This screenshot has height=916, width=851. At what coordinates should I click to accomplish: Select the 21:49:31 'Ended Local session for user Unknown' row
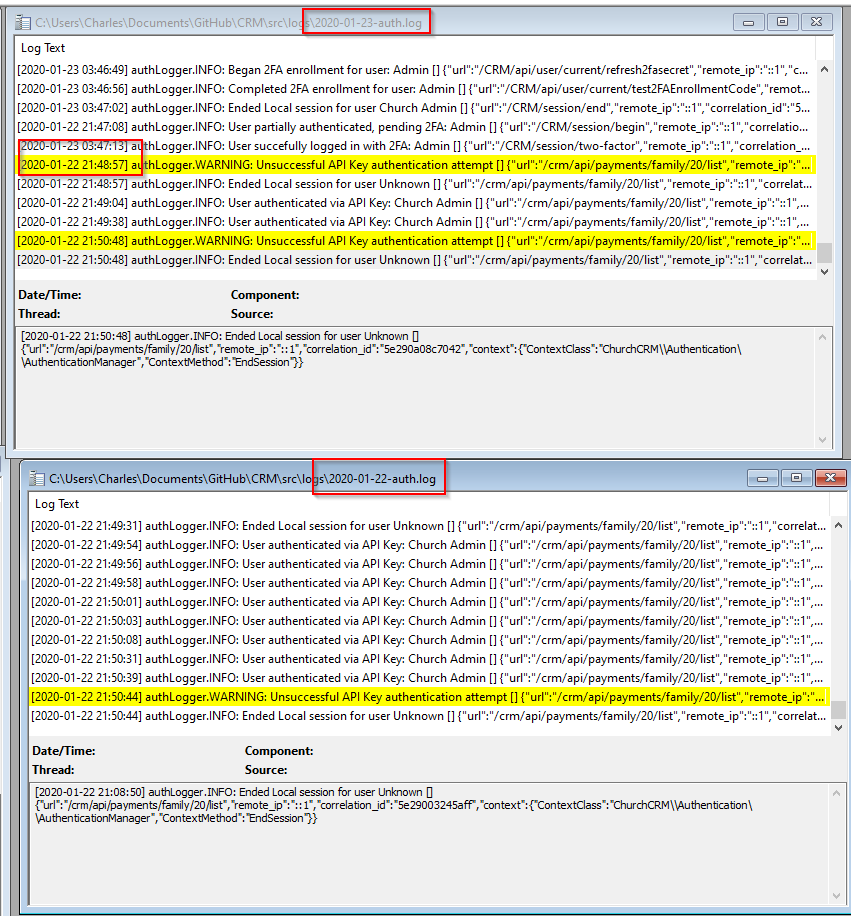coord(429,526)
